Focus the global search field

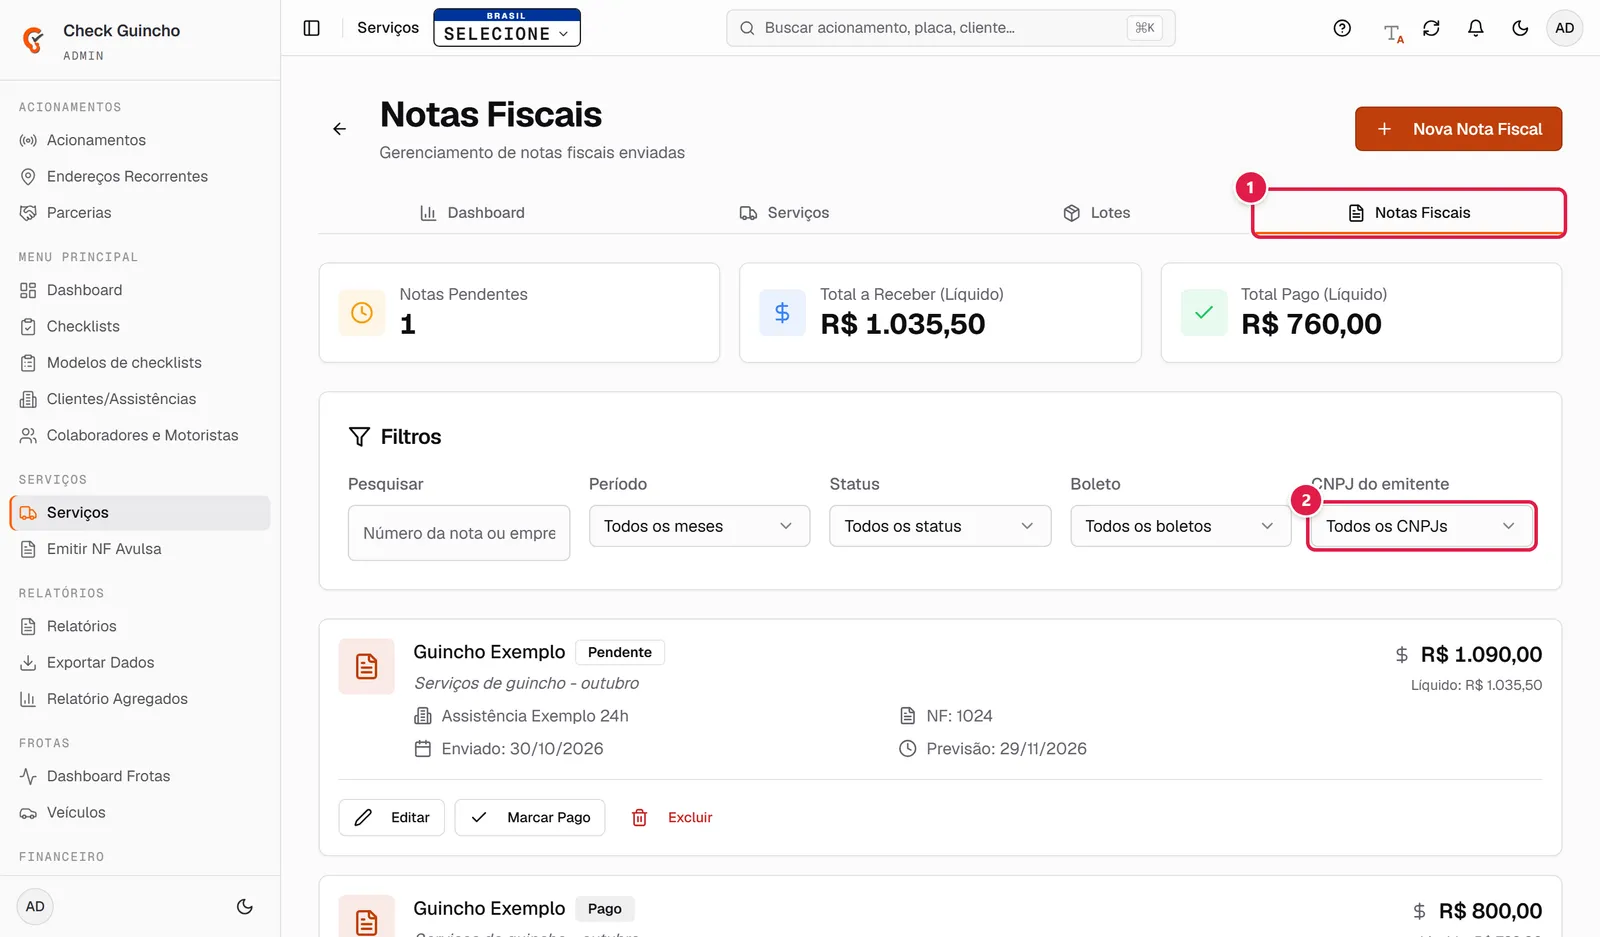point(951,28)
